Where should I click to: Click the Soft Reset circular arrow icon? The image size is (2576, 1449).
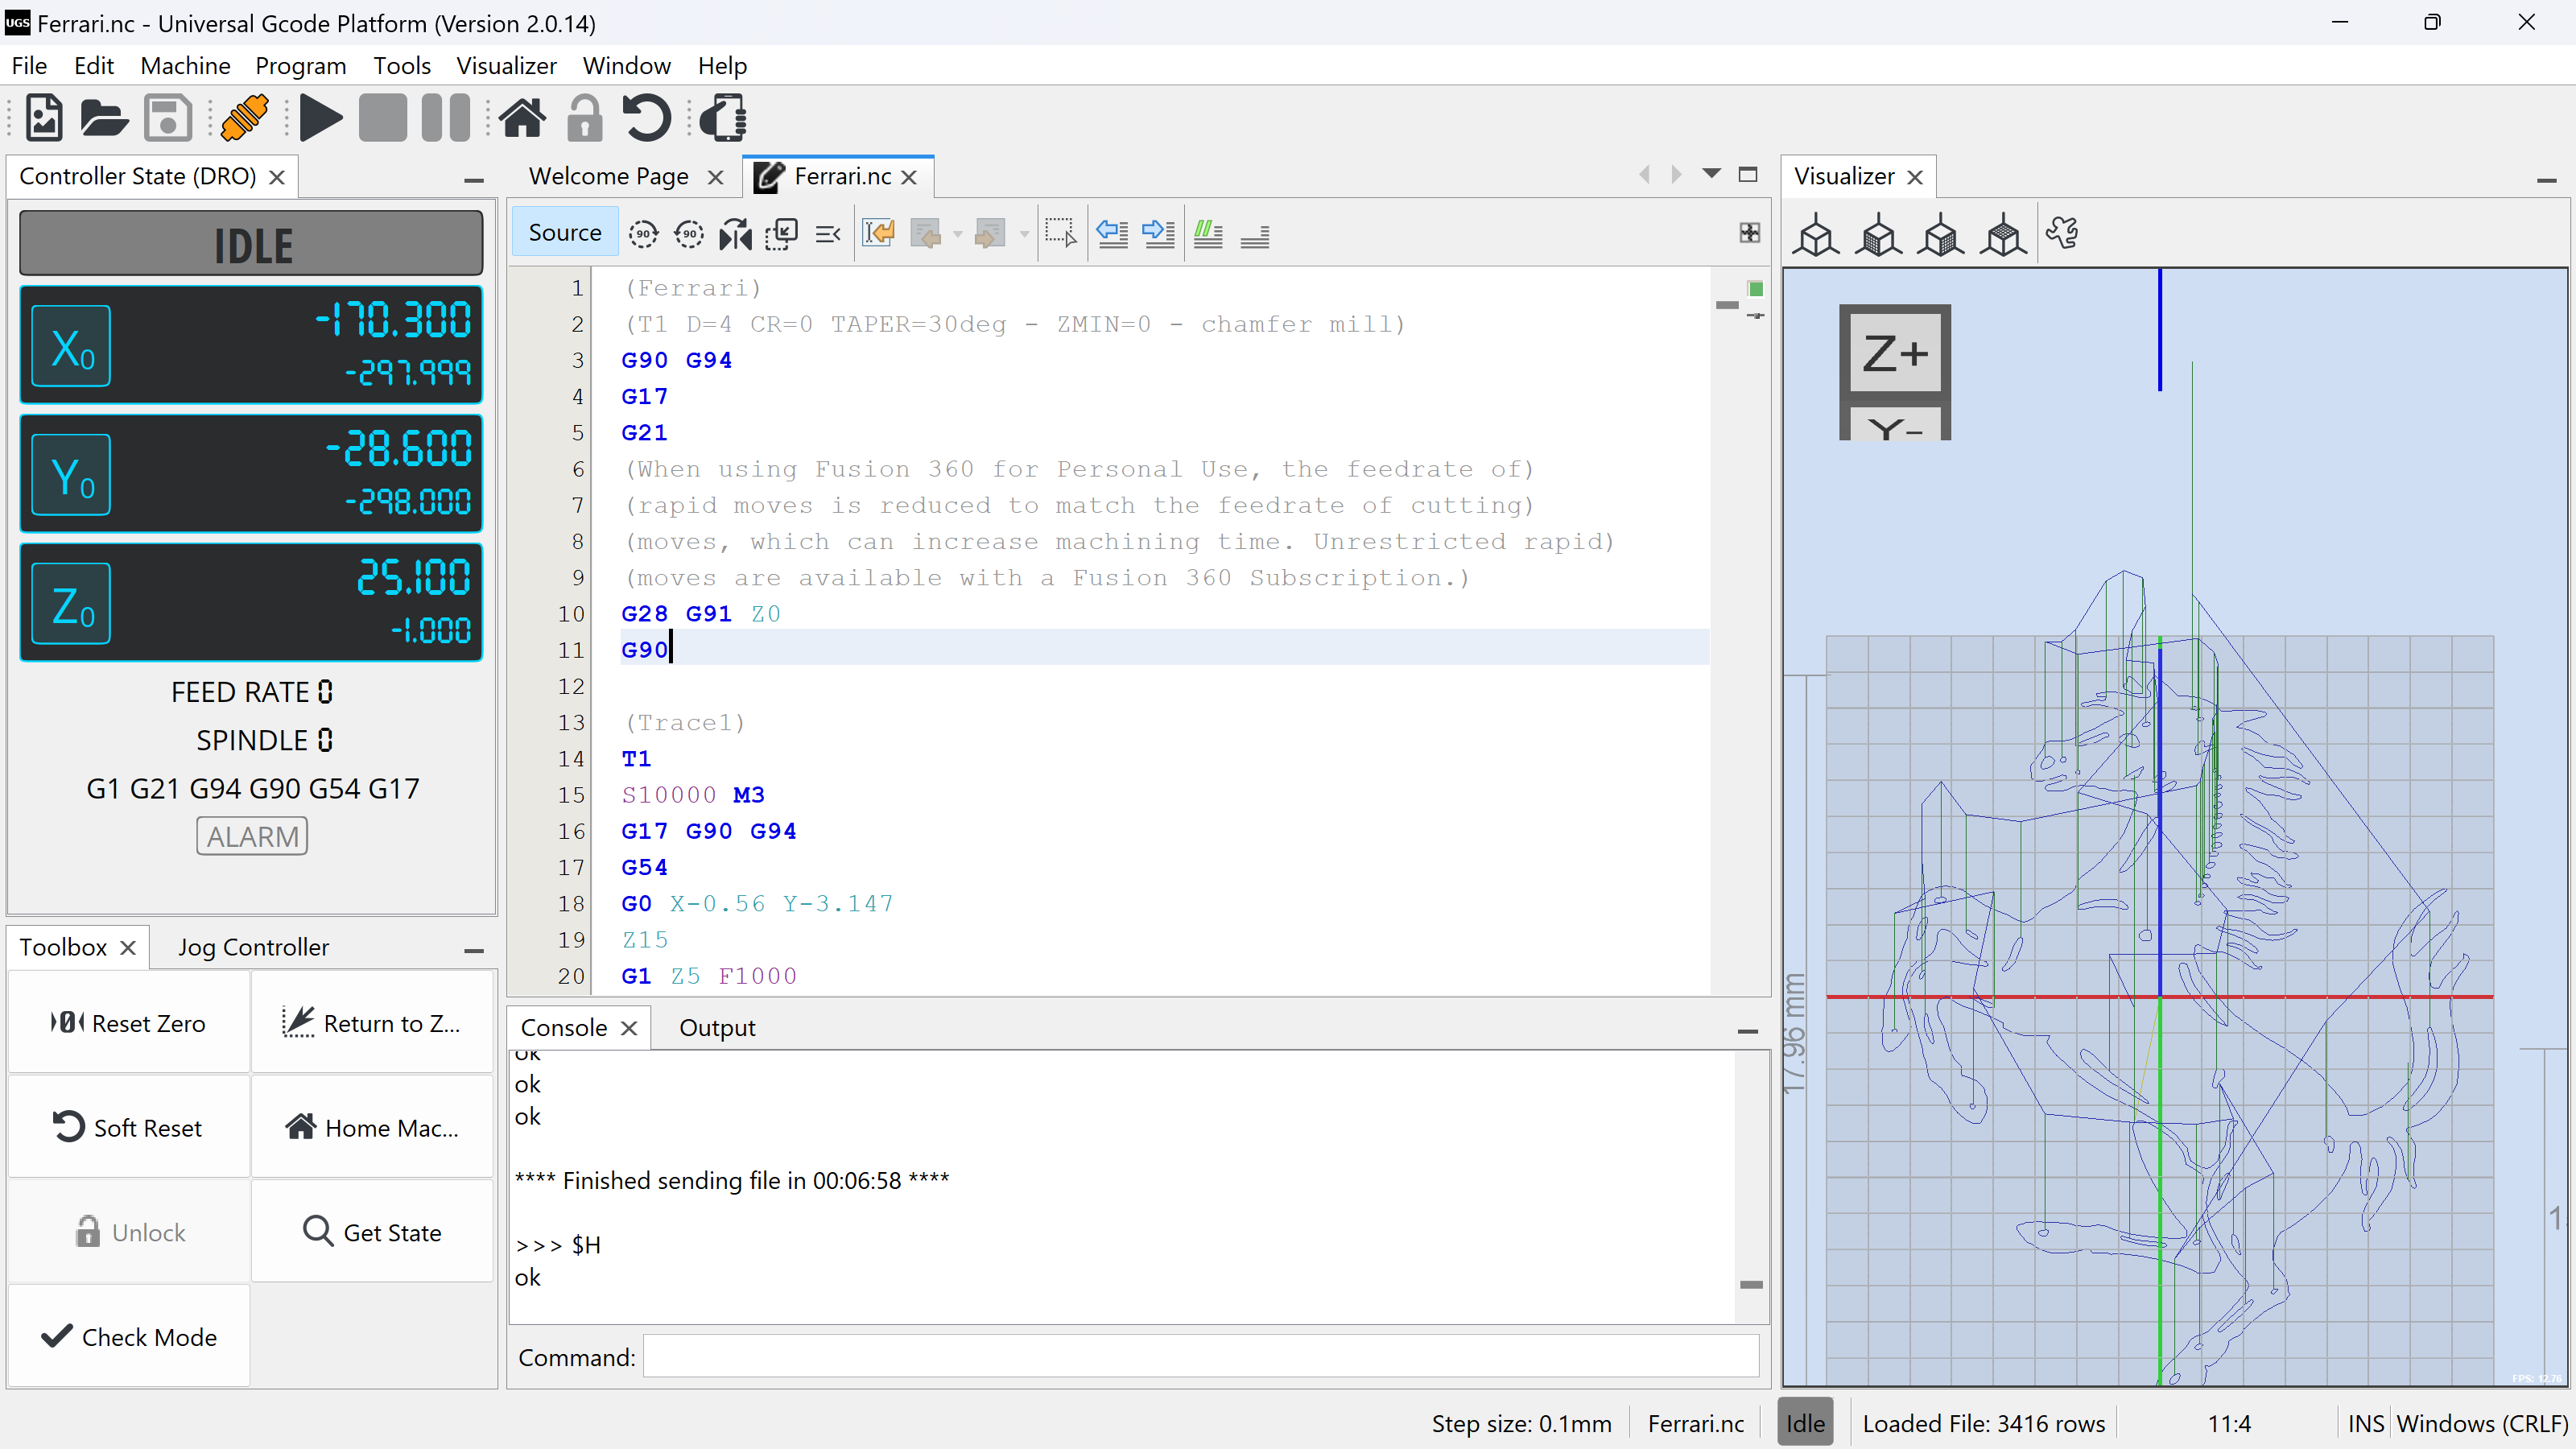coord(646,118)
